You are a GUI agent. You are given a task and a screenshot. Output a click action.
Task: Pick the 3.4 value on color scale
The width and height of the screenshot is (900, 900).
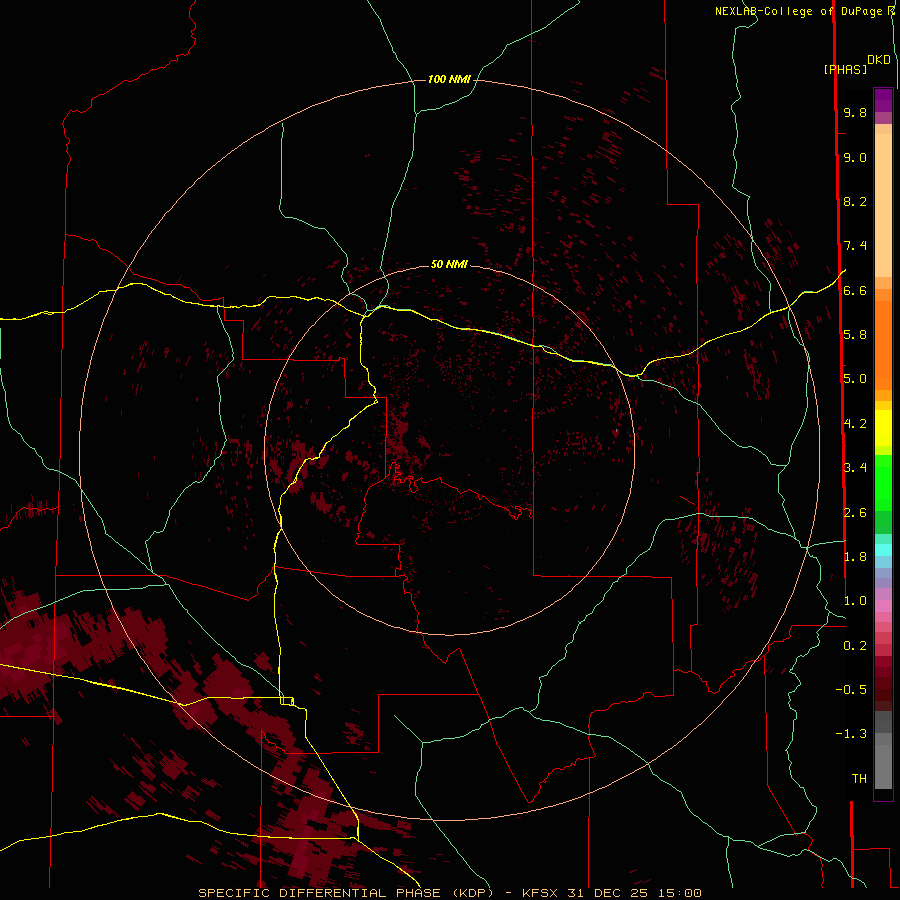tap(855, 468)
